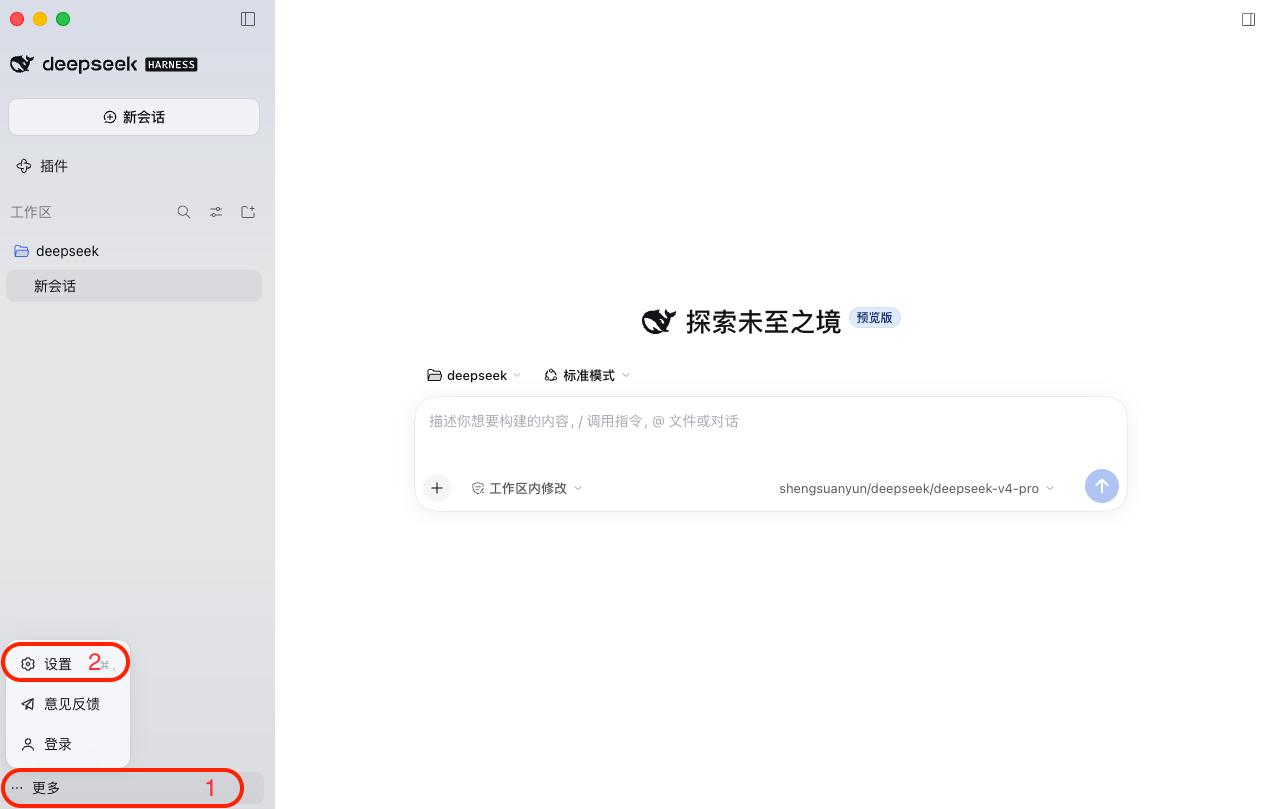The height and width of the screenshot is (809, 1262).
Task: Open workspace filter settings icon
Action: click(216, 212)
